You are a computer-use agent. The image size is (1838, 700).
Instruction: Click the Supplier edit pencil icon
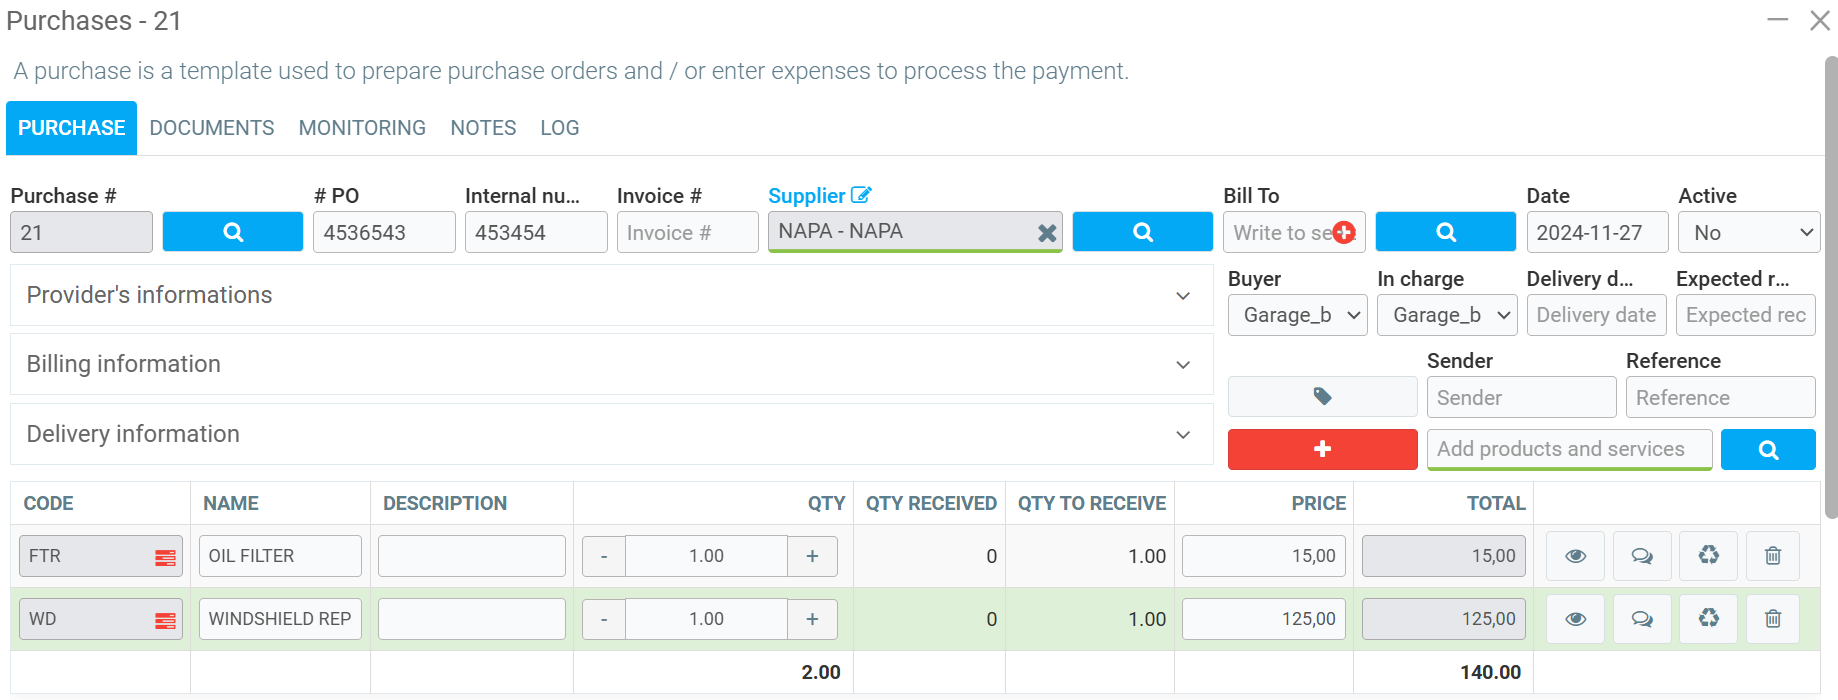(861, 195)
